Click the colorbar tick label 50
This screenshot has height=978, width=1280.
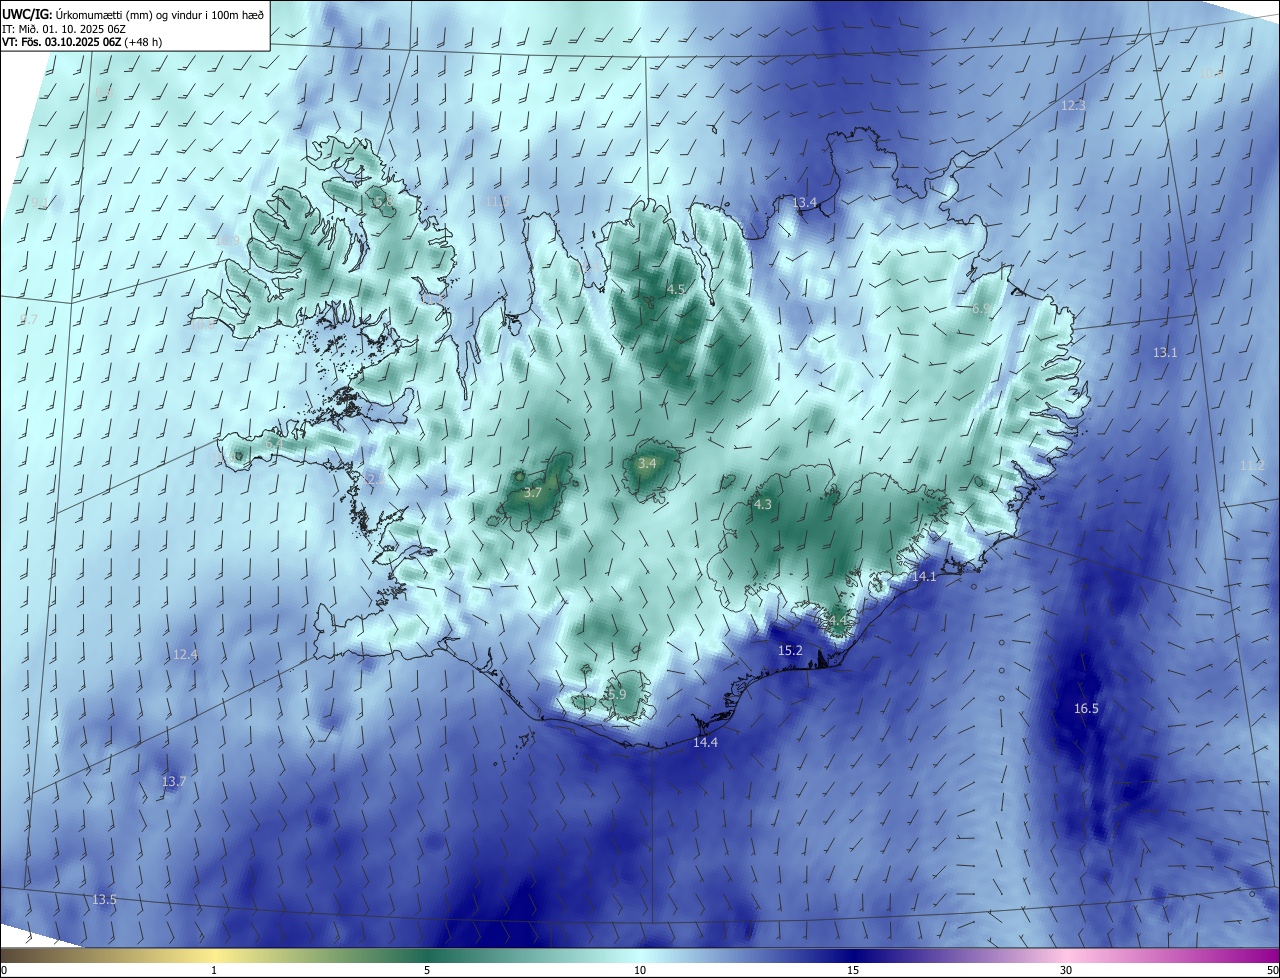pyautogui.click(x=1272, y=970)
